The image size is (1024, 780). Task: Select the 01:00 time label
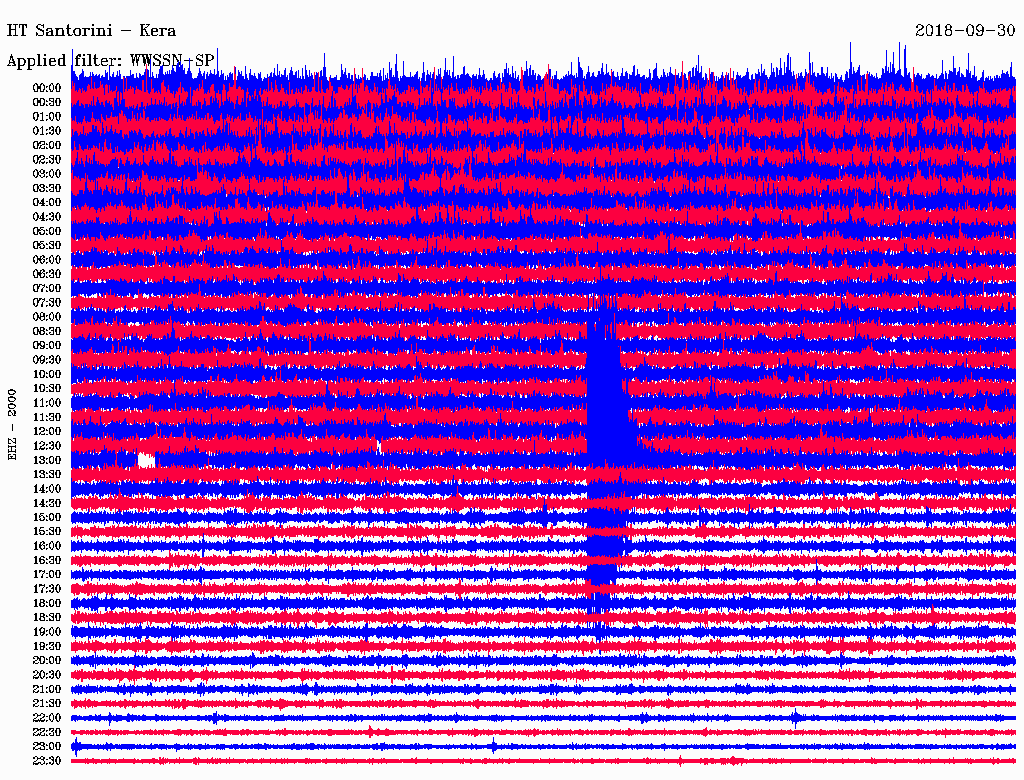47,117
